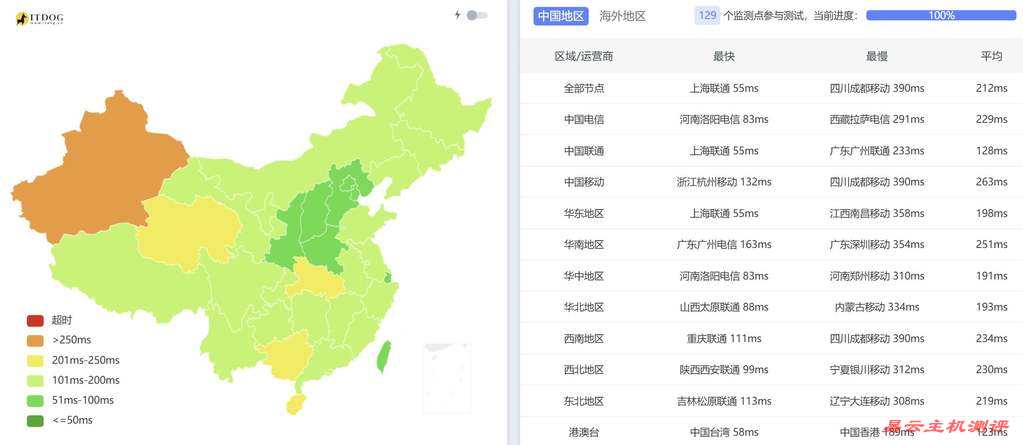Click the 最快 column header
Image resolution: width=1023 pixels, height=445 pixels.
pos(724,57)
